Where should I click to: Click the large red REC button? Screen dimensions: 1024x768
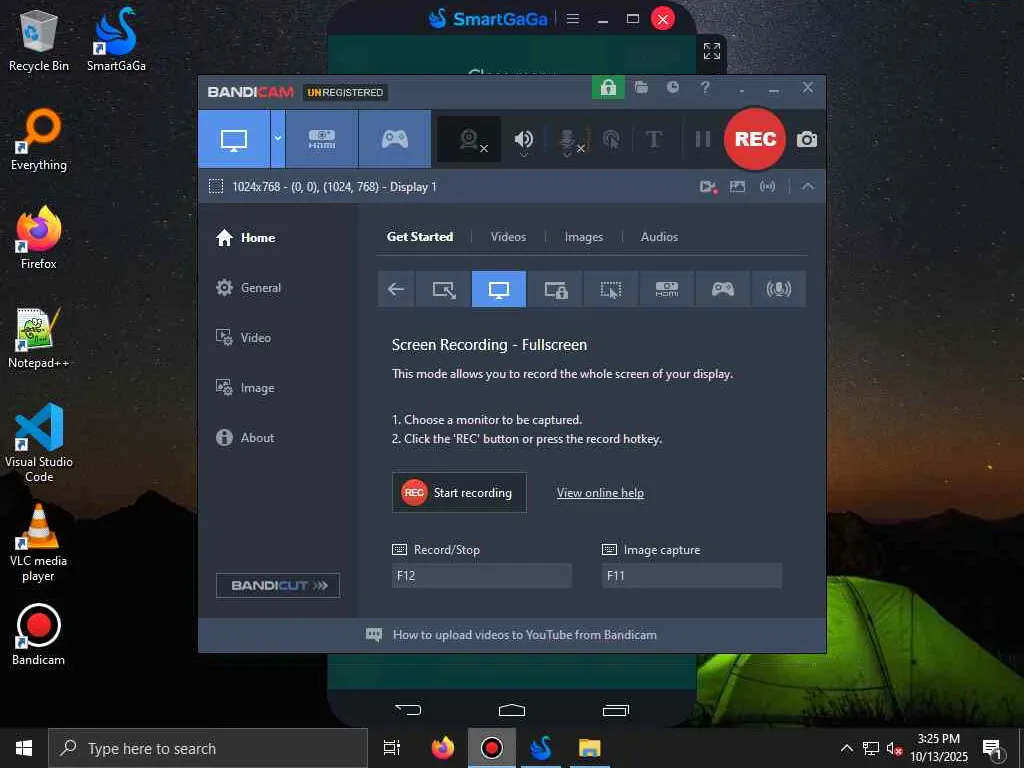point(755,139)
